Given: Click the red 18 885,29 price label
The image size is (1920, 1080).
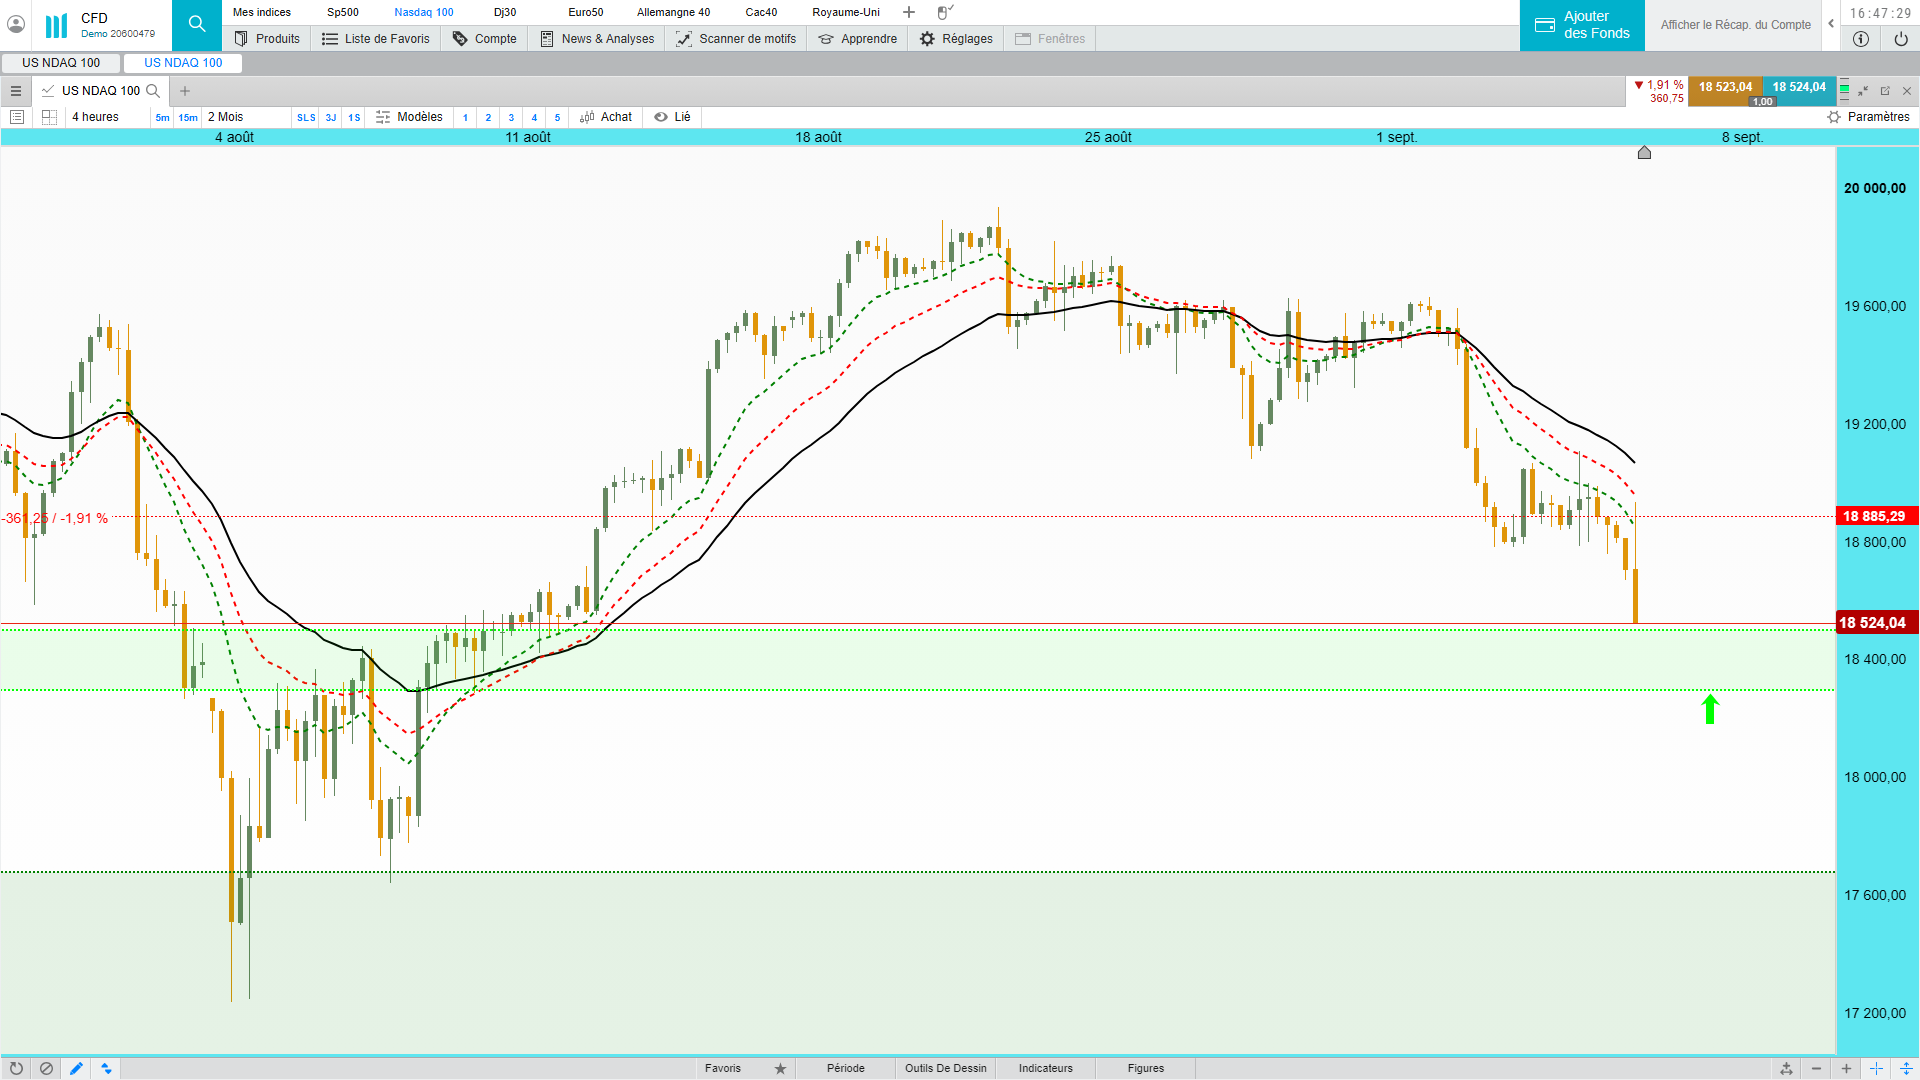Looking at the screenshot, I should coord(1873,516).
